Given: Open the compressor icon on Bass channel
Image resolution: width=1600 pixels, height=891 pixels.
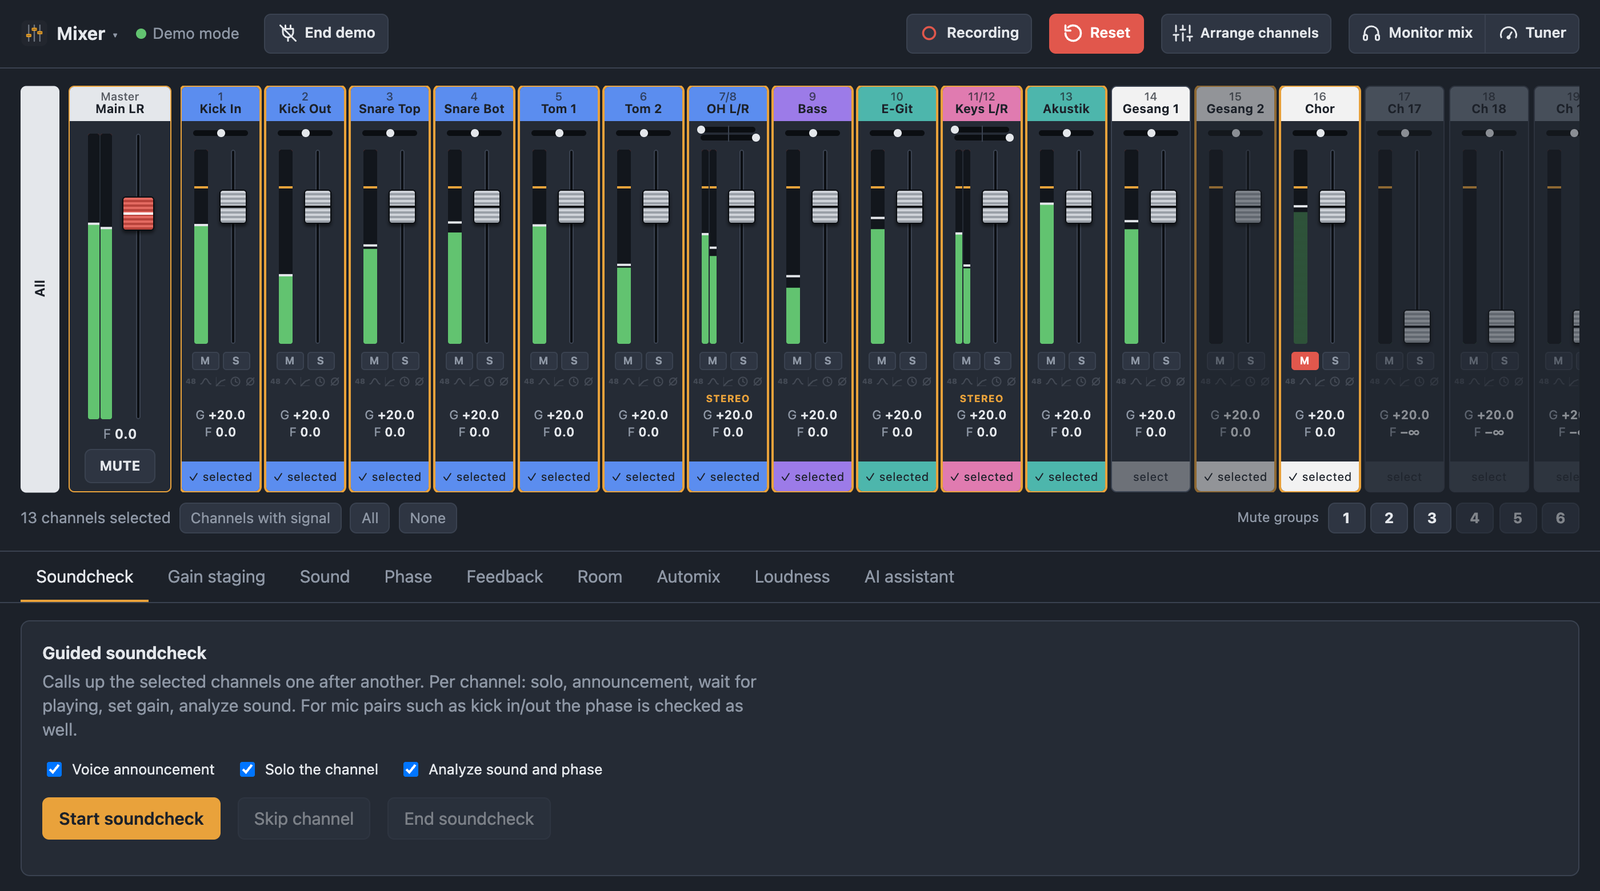Looking at the screenshot, I should 813,381.
